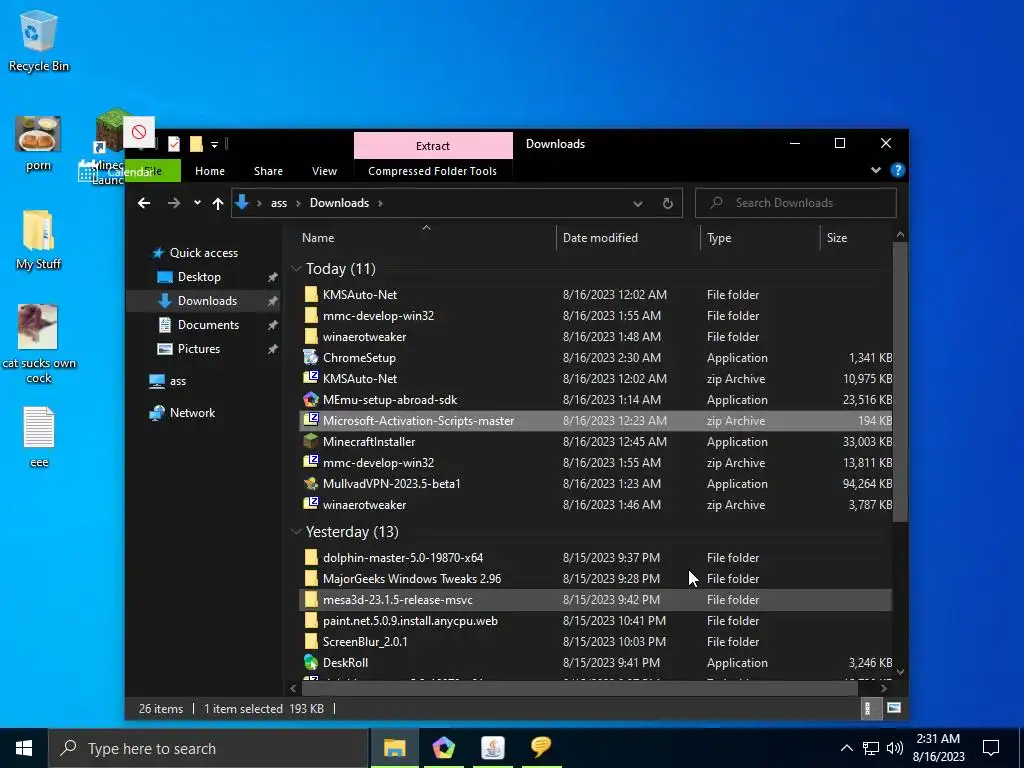Go back with the Back arrow
The height and width of the screenshot is (768, 1024).
click(144, 203)
